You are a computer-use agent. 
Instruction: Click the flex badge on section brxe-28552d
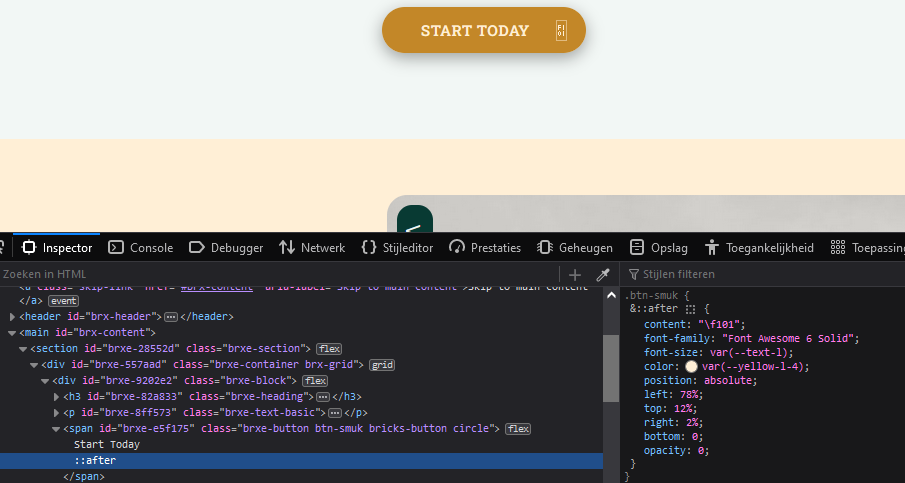point(329,349)
